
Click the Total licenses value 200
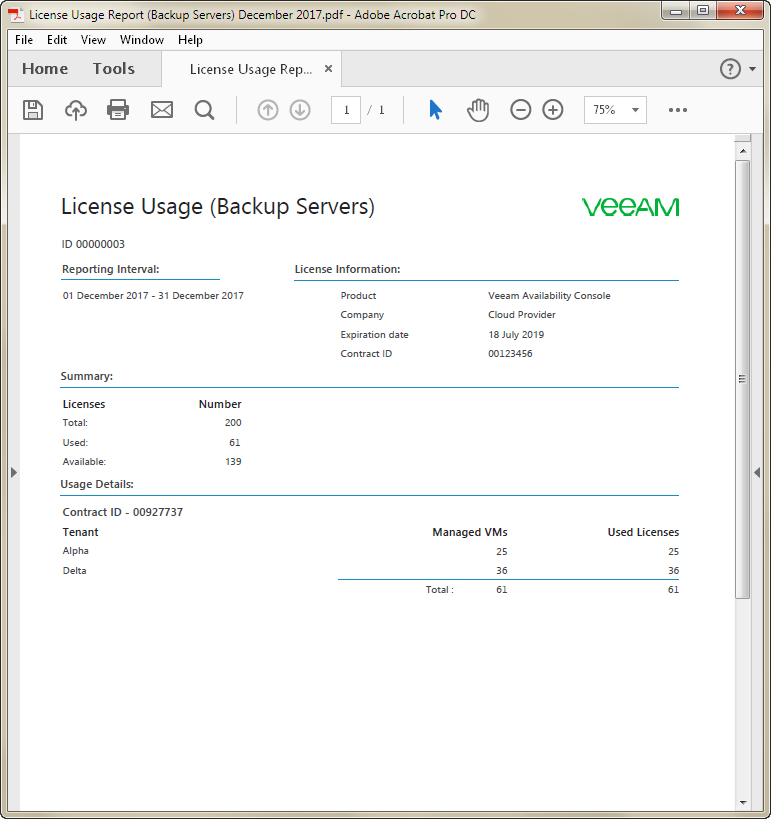coord(233,423)
